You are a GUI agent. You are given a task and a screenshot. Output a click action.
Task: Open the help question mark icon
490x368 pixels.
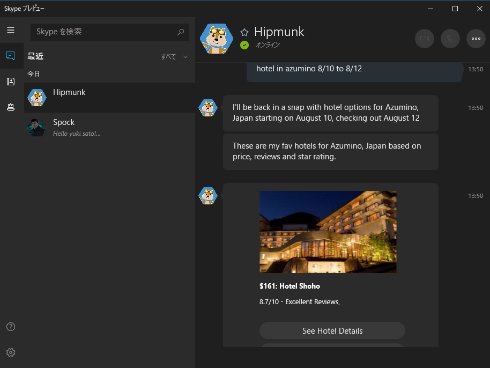tap(11, 327)
